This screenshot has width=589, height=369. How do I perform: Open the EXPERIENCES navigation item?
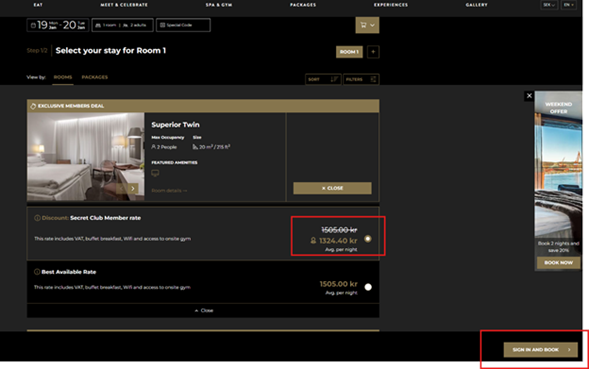tap(391, 5)
